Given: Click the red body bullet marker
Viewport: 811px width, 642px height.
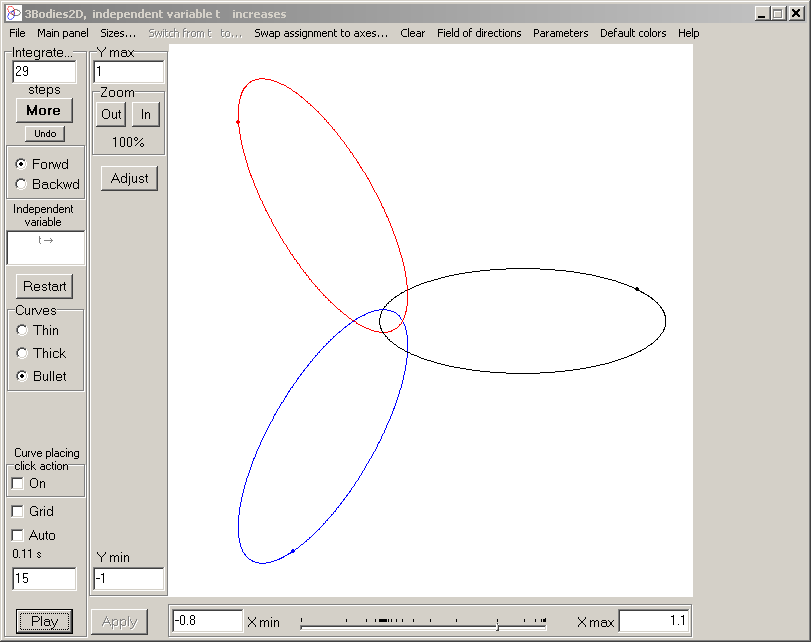Looking at the screenshot, I should (x=238, y=122).
